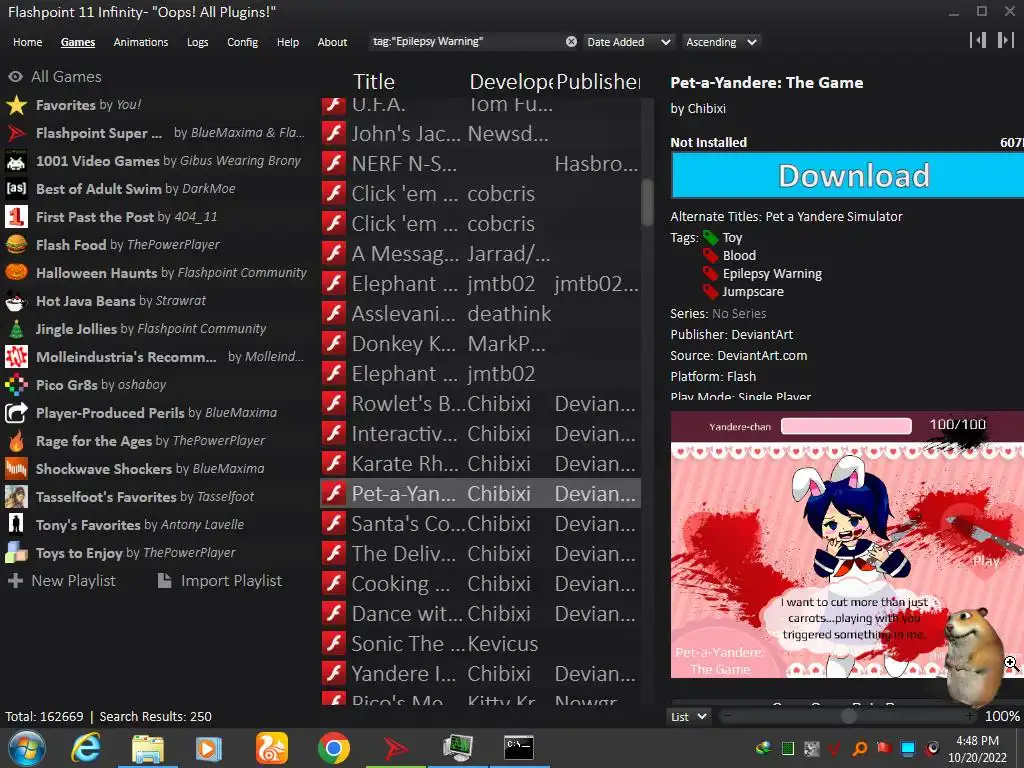1024x768 pixels.
Task: Select the Asslevani... deathink row
Action: pyautogui.click(x=481, y=313)
